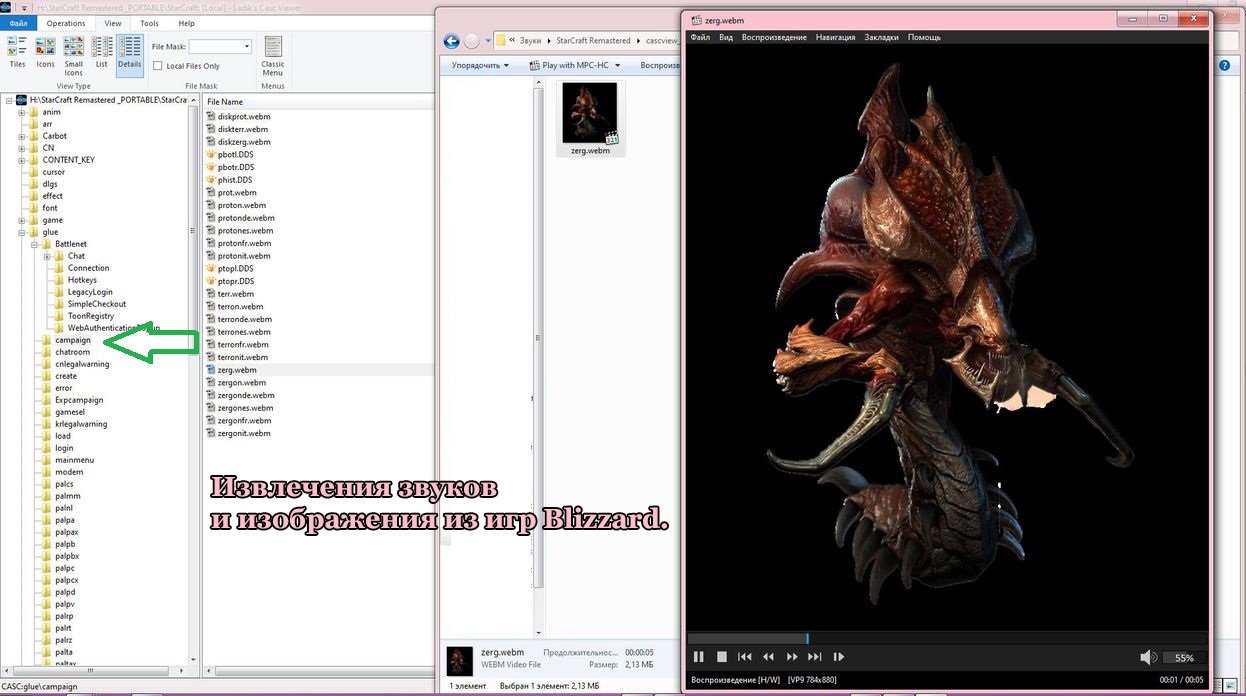
Task: Stop the video in the player
Action: (721, 657)
